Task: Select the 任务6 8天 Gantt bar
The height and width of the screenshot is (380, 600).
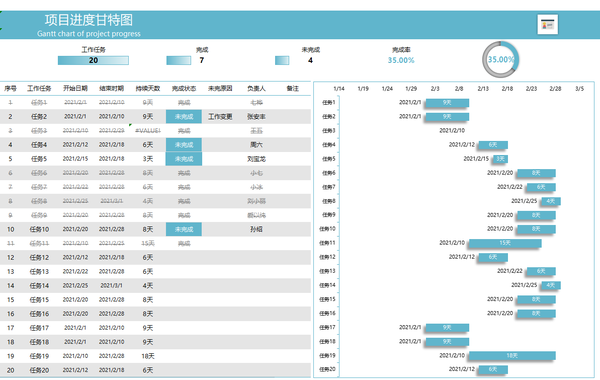Action: click(536, 173)
